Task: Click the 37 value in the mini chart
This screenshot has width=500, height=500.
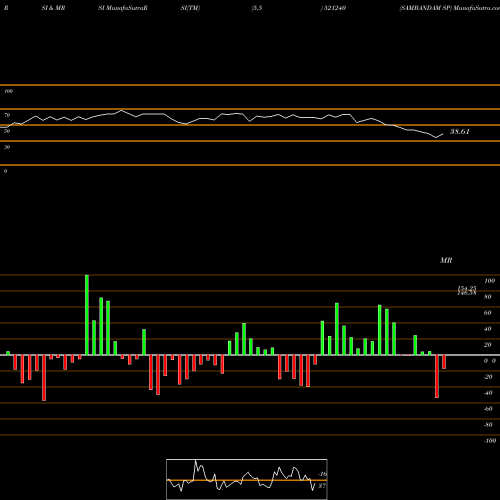Action: point(322,486)
